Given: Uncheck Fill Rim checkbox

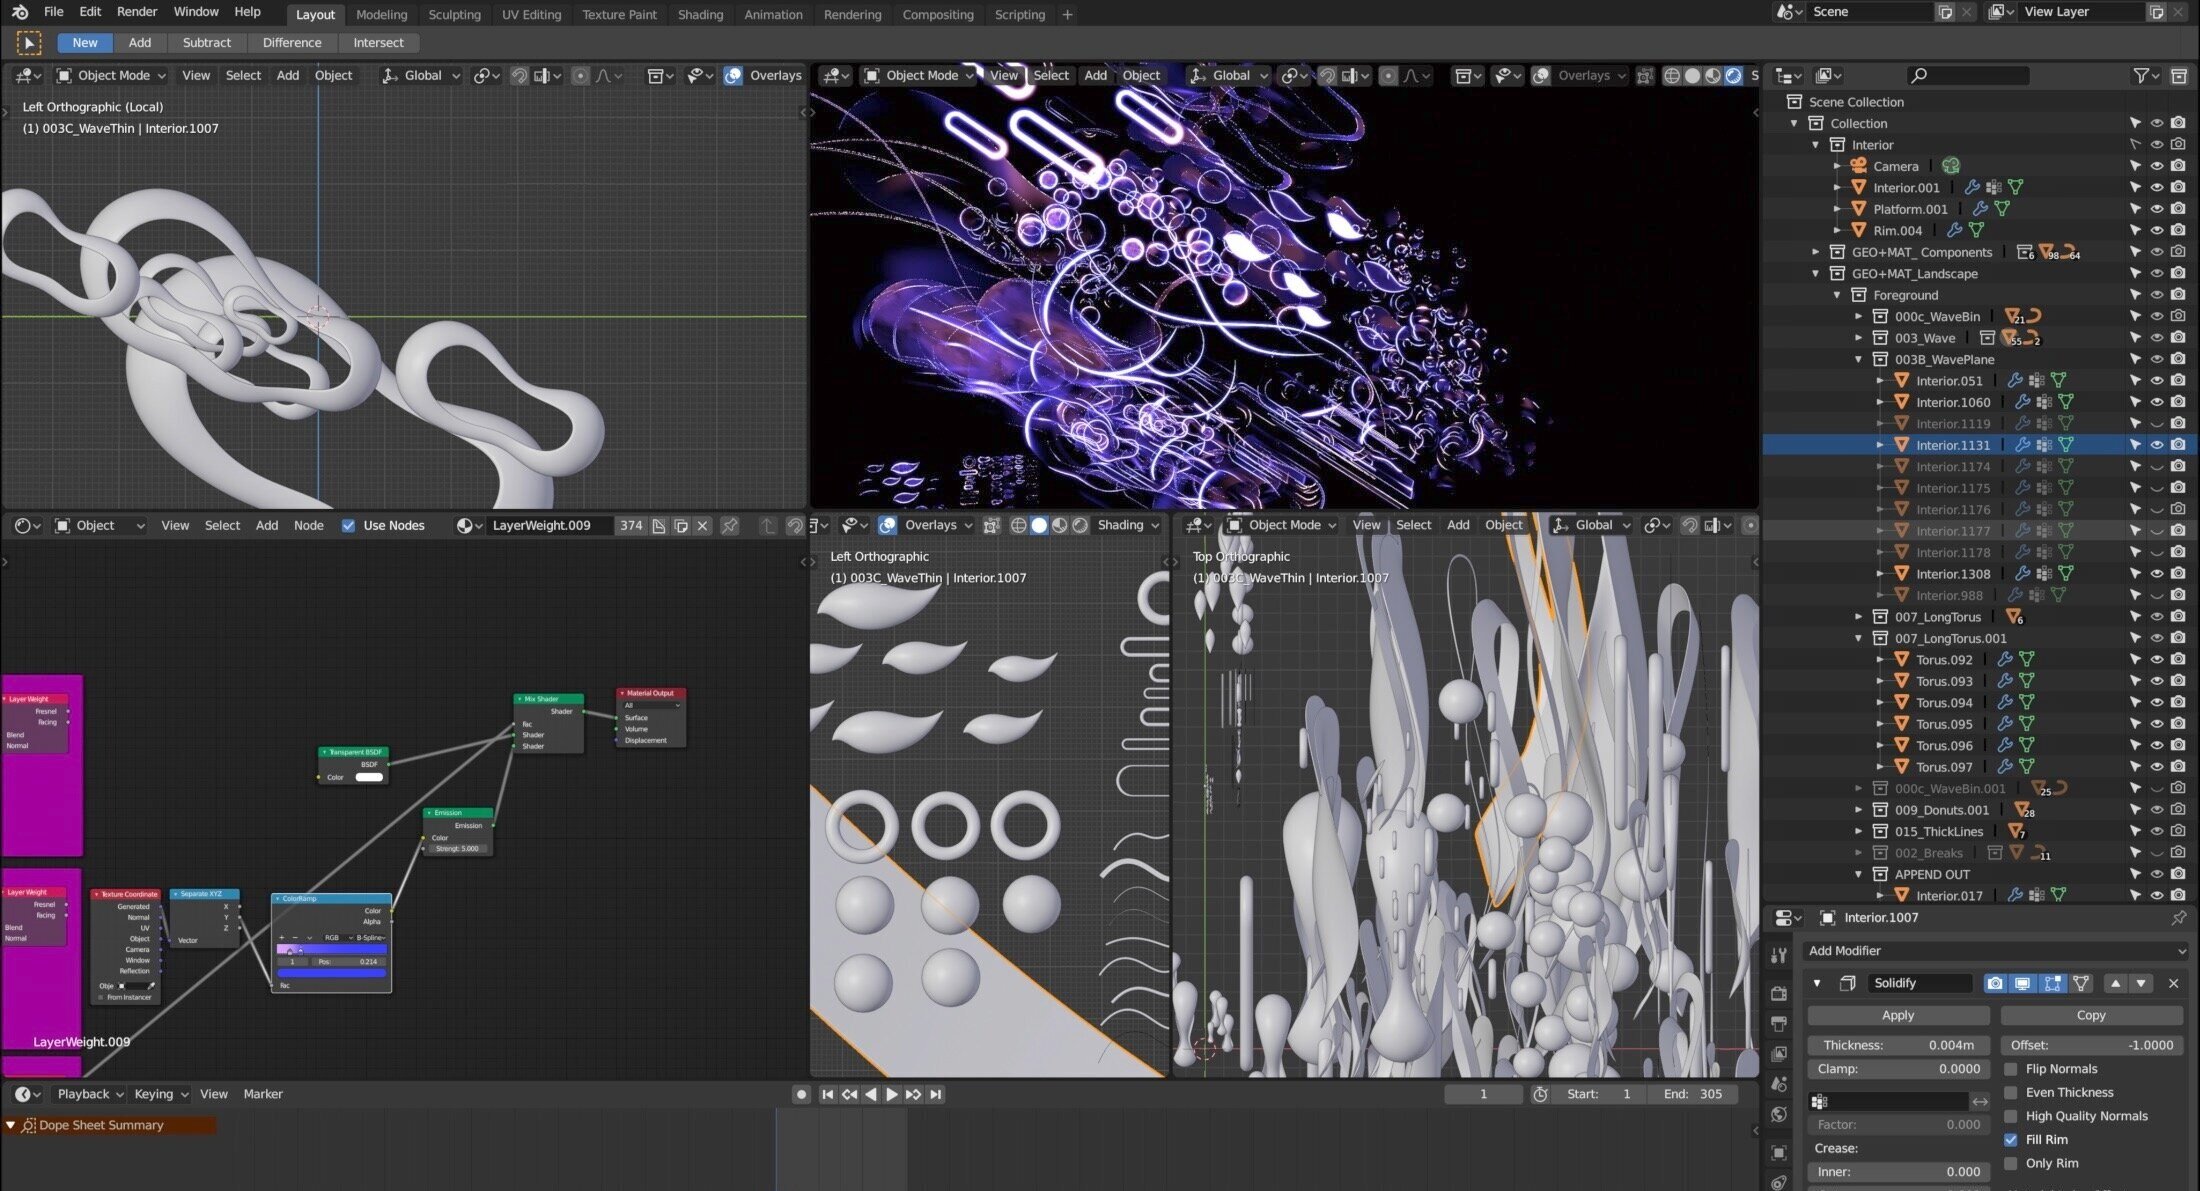Looking at the screenshot, I should click(x=2011, y=1140).
